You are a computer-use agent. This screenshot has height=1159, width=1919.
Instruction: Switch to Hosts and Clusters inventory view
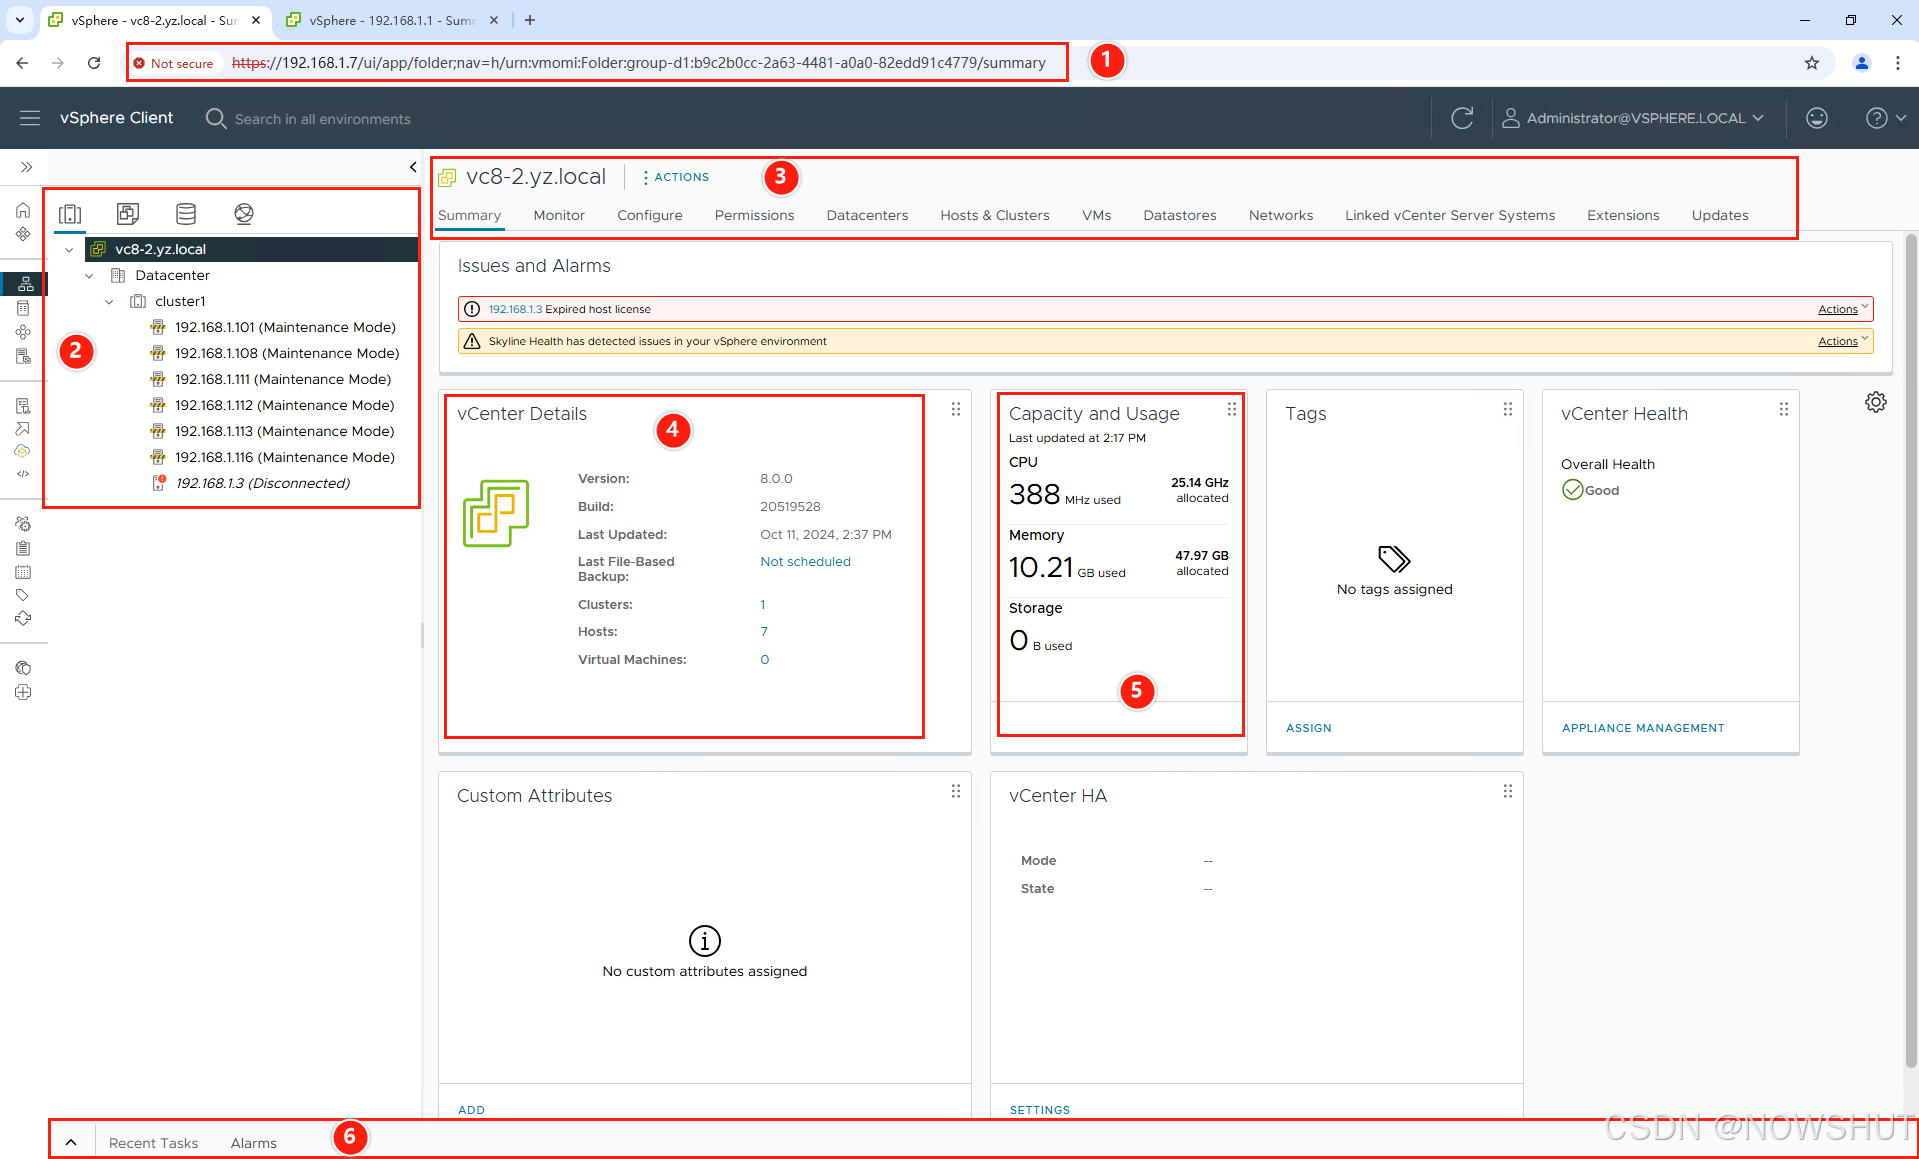coord(70,214)
